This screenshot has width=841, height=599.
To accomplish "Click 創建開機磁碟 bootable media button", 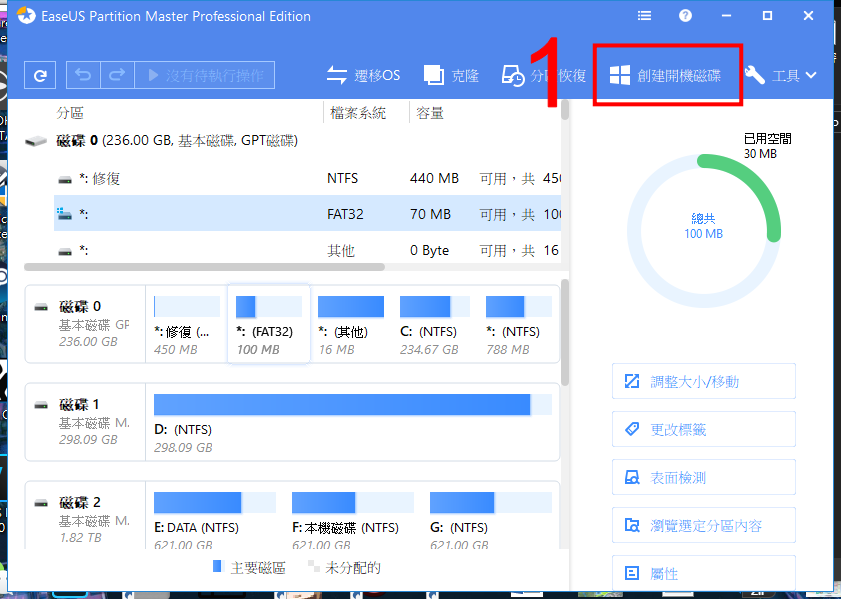I will [666, 76].
